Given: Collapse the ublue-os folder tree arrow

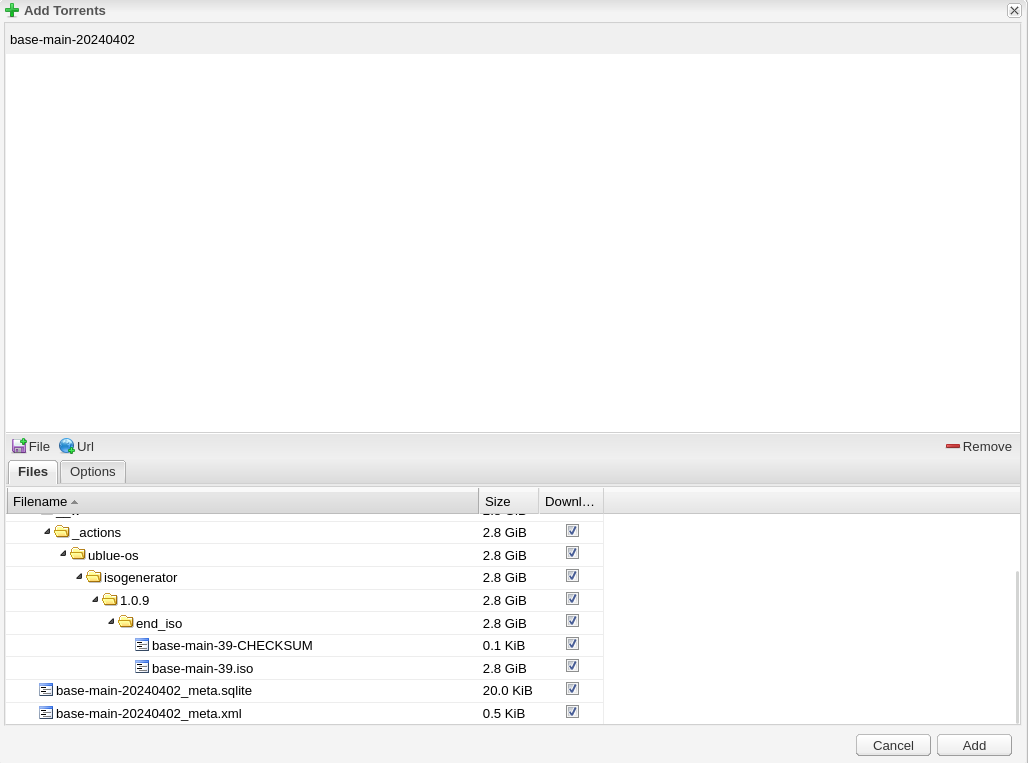Looking at the screenshot, I should tap(63, 554).
